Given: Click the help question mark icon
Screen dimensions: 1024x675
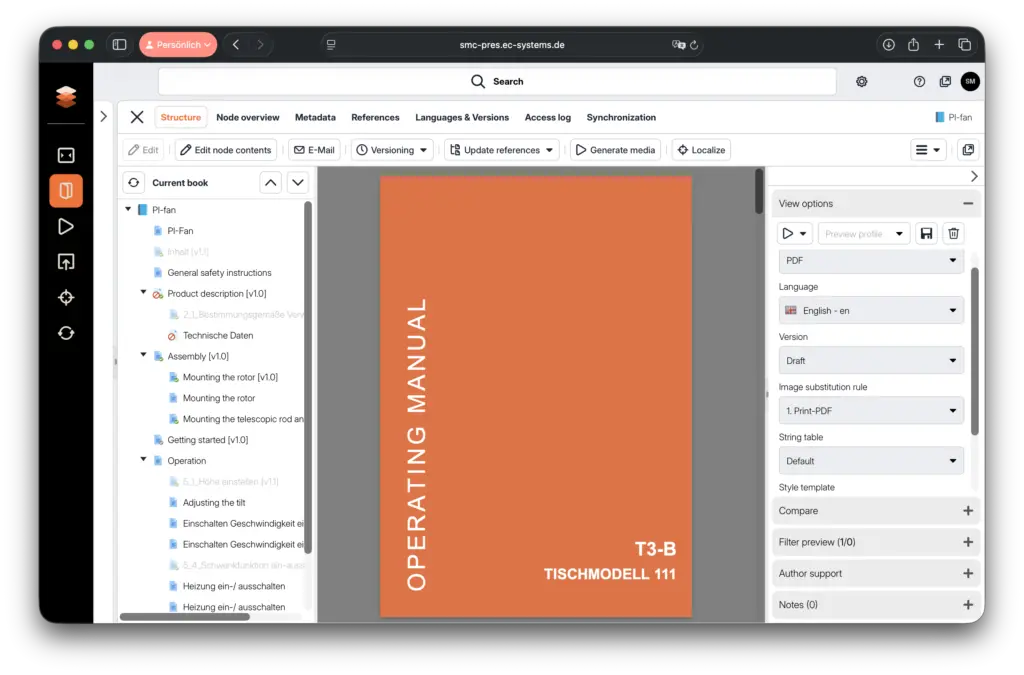Looking at the screenshot, I should click(x=919, y=82).
